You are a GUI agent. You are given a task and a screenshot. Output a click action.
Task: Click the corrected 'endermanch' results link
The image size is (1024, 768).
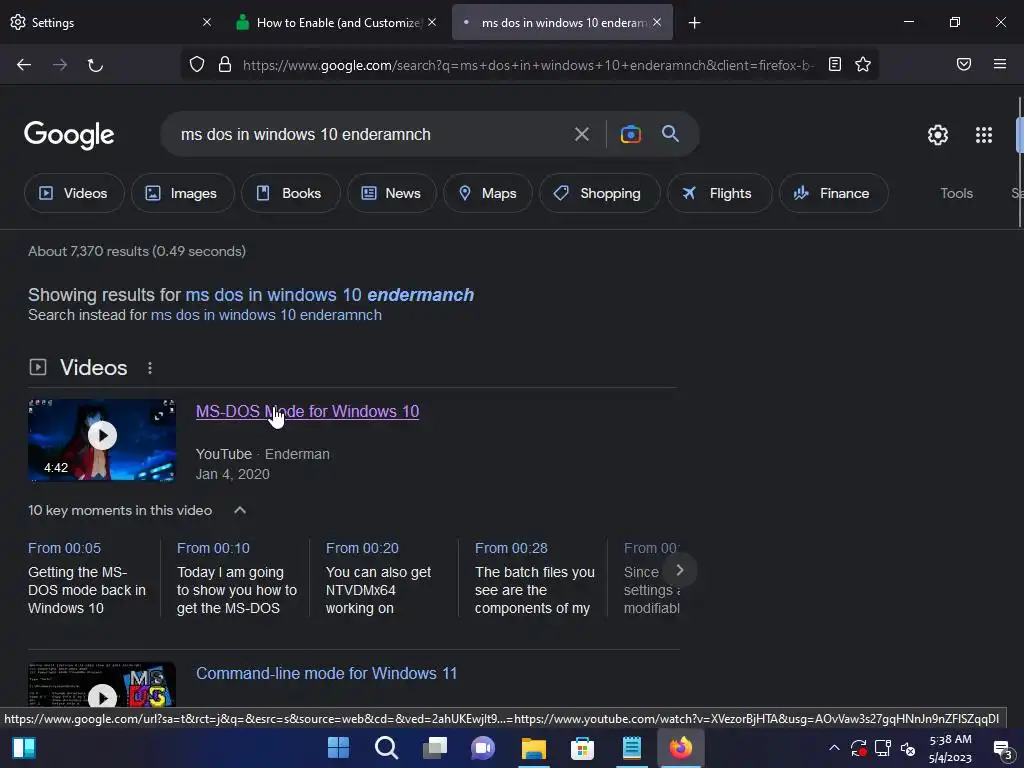(329, 295)
